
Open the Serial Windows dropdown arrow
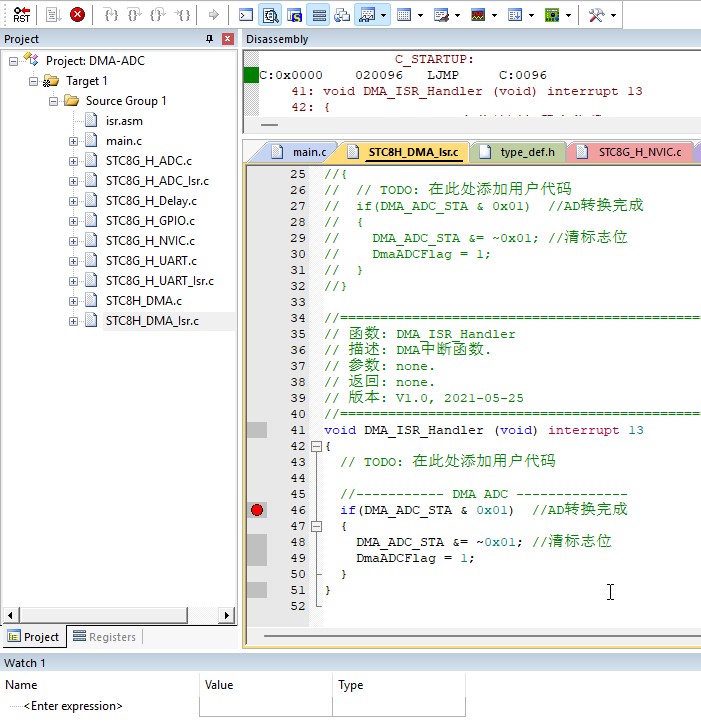coord(457,15)
